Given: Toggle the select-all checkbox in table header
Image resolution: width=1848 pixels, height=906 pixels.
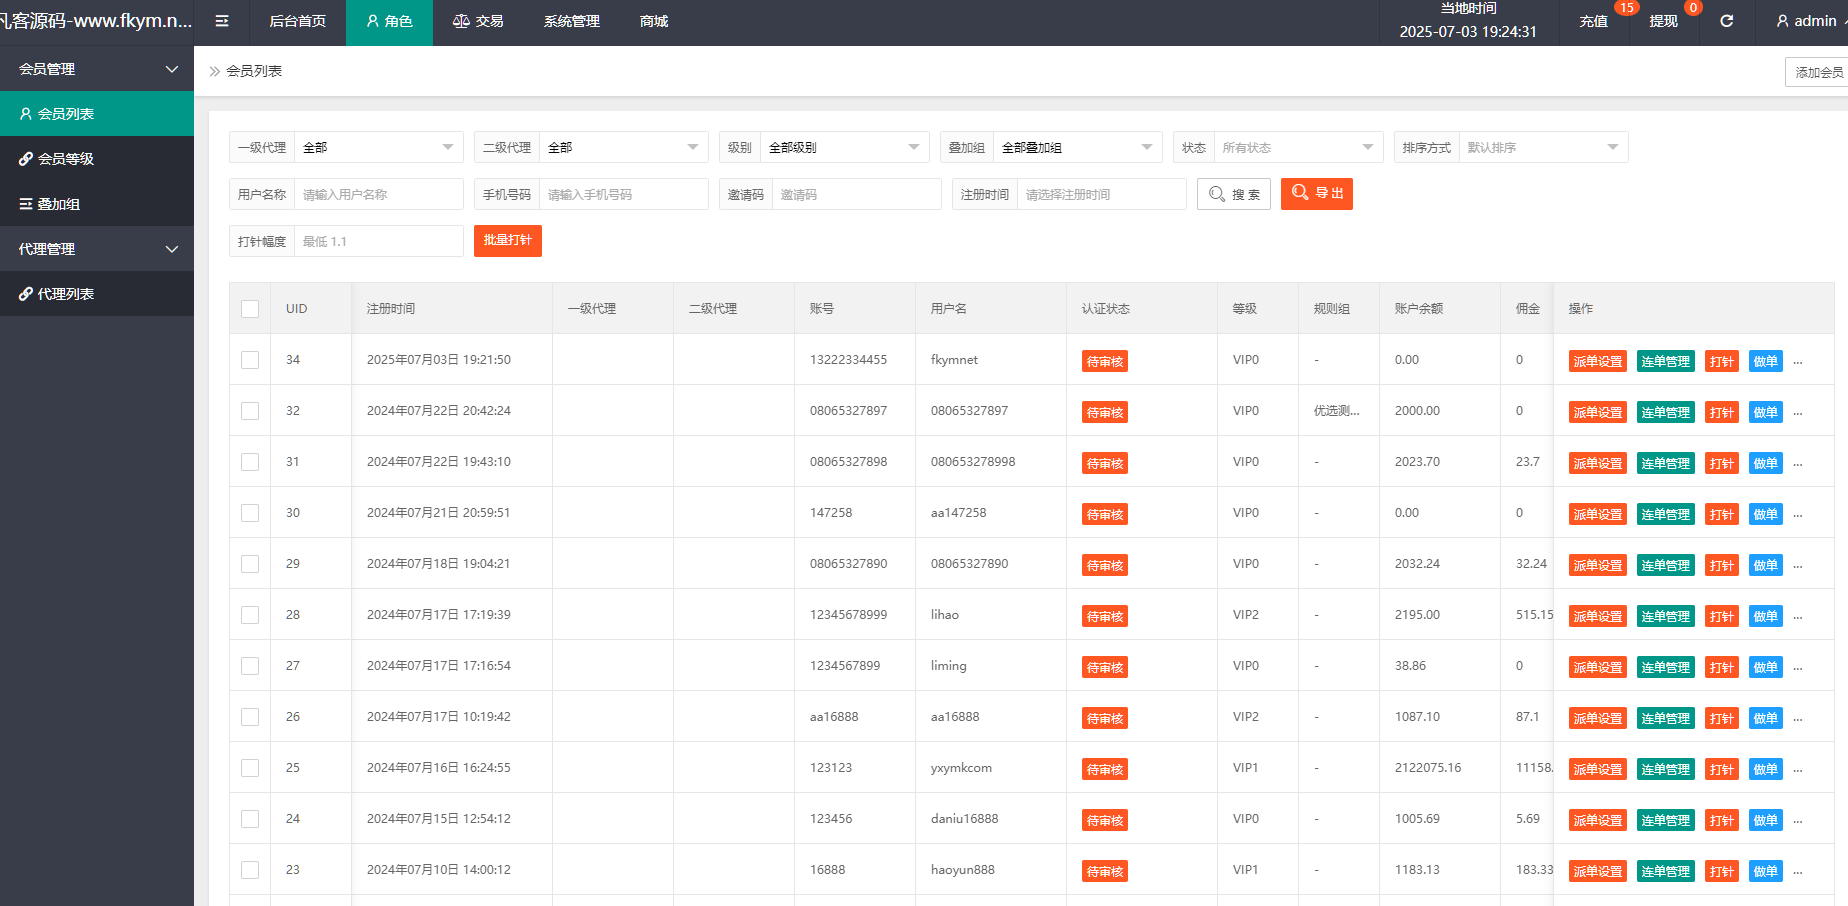Looking at the screenshot, I should 250,309.
